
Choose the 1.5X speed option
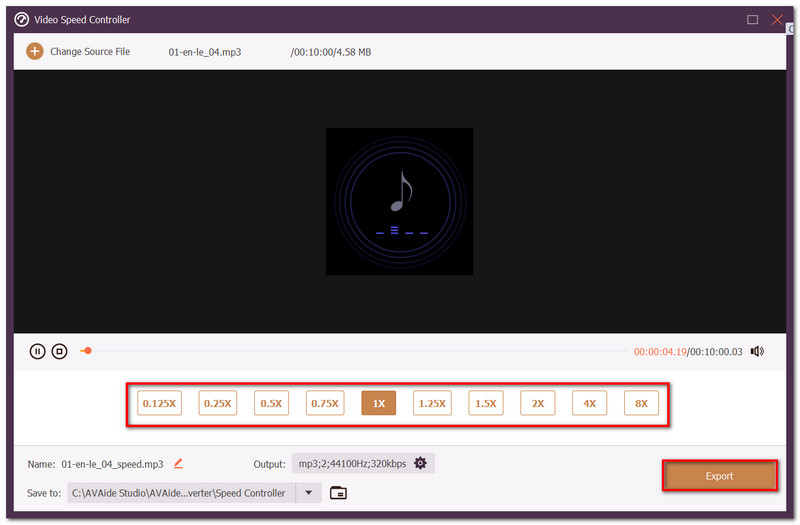pyautogui.click(x=486, y=403)
